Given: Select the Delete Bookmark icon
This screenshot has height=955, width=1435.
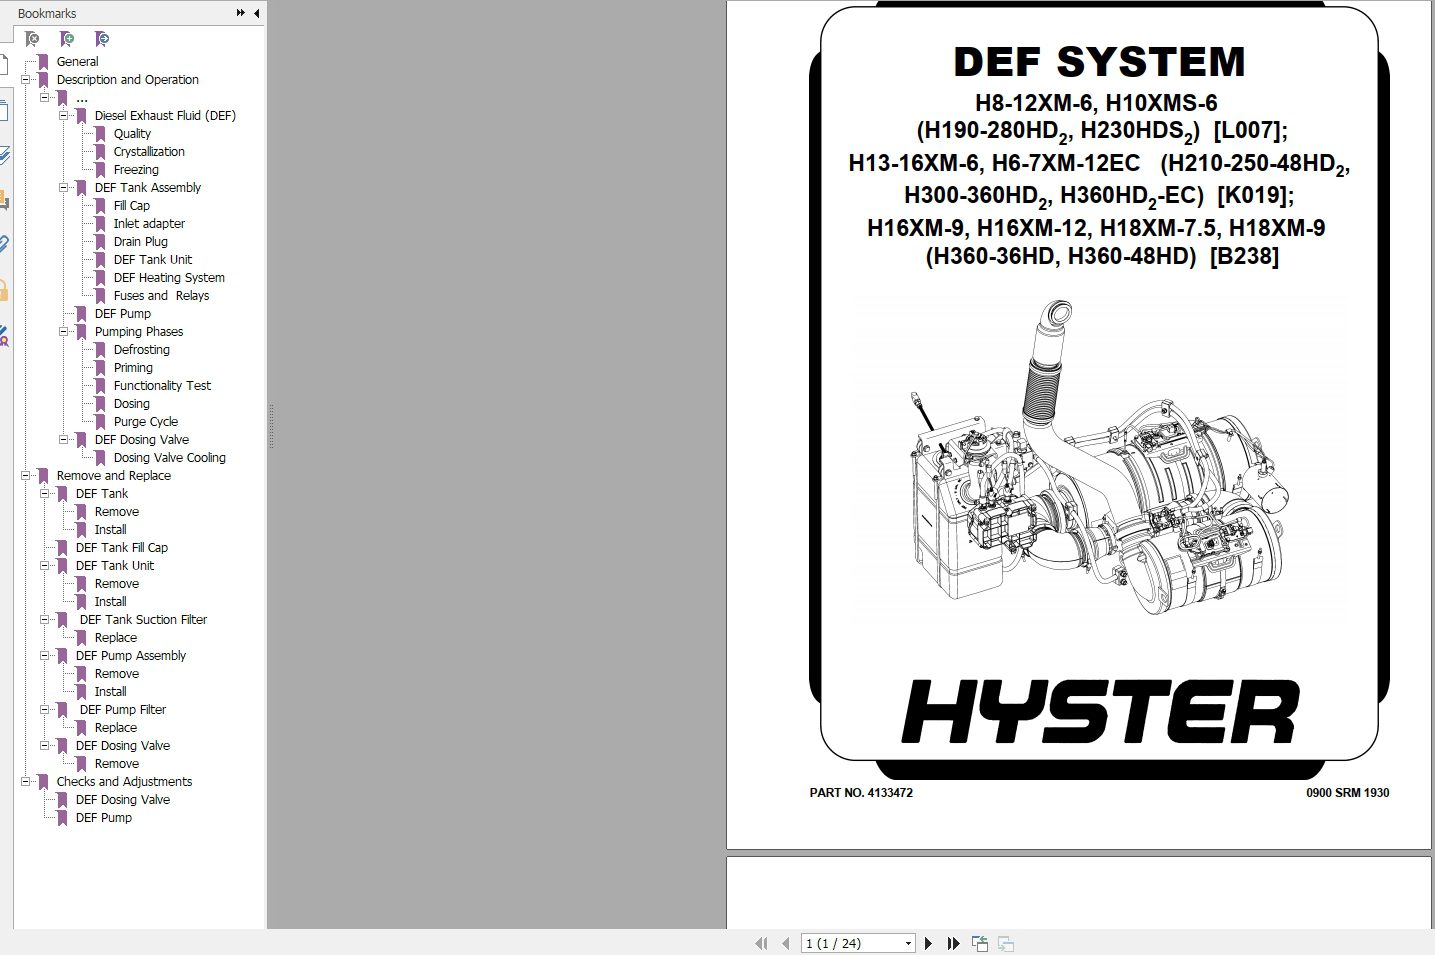Looking at the screenshot, I should click(x=32, y=38).
